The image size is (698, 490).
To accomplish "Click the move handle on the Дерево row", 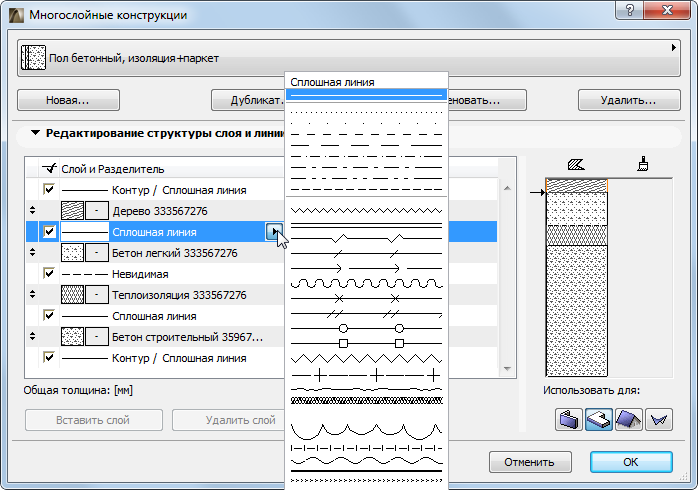I will [32, 210].
